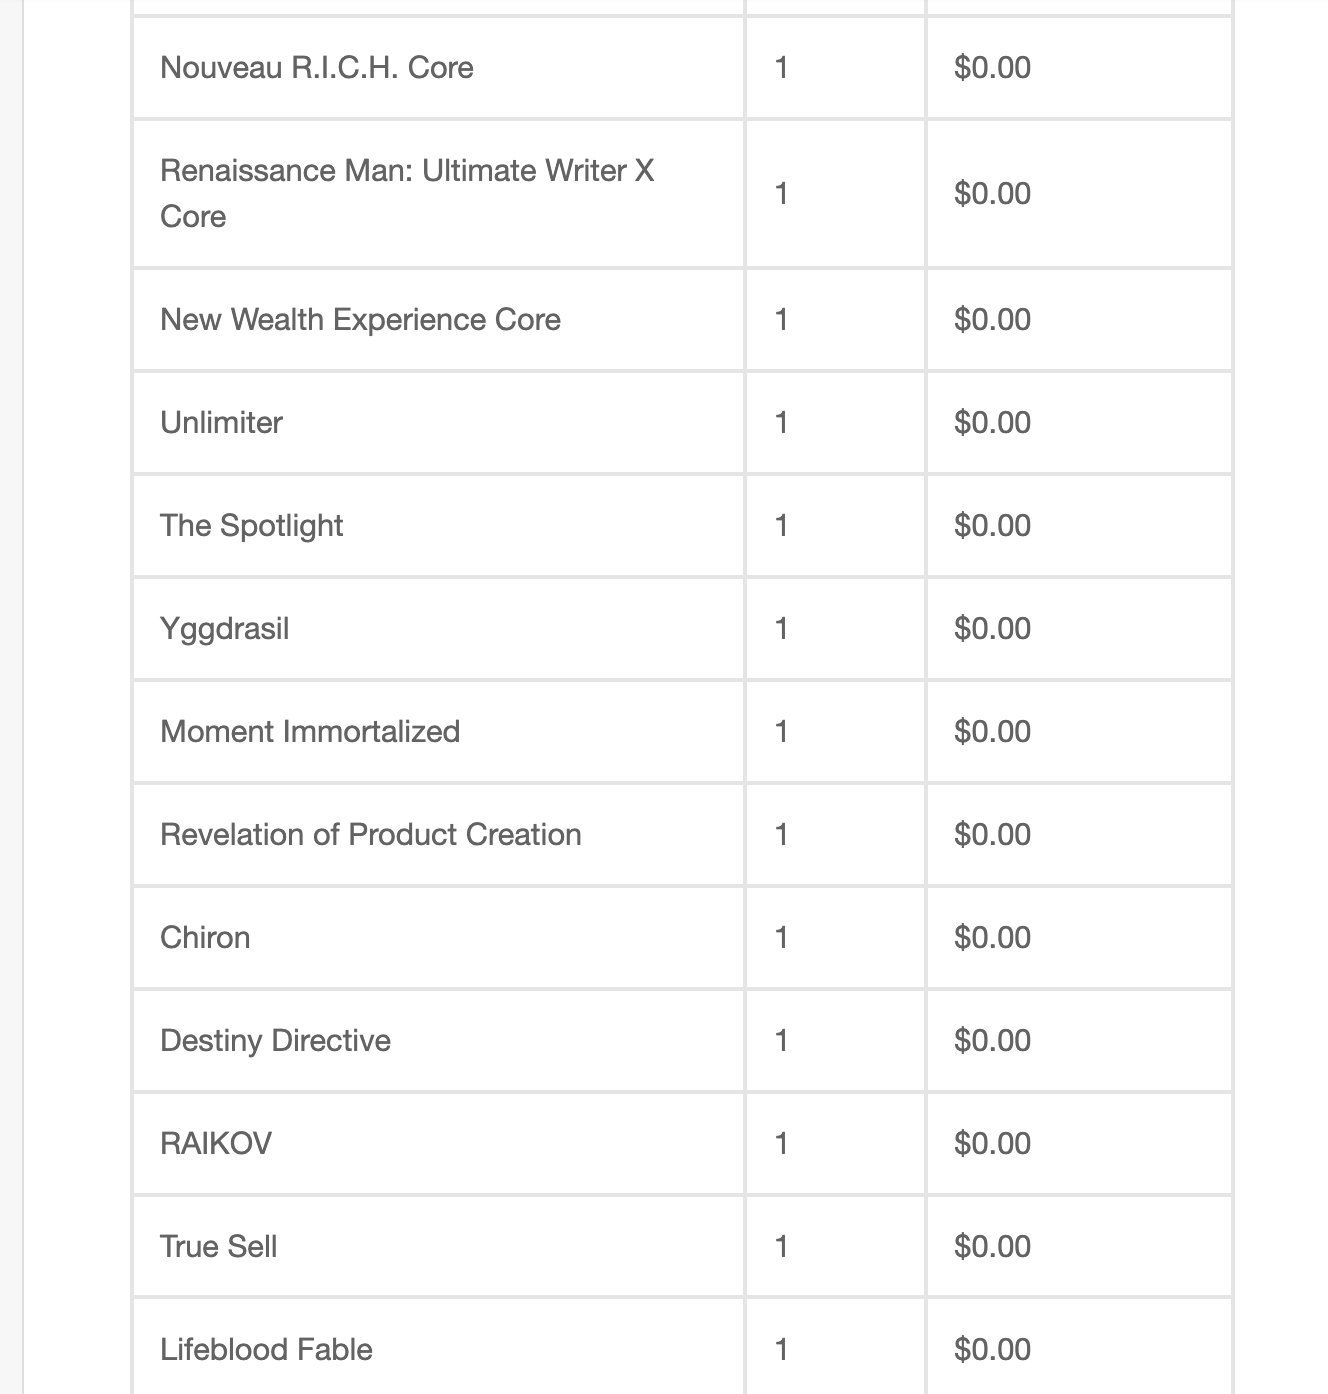
Task: Click the $0.00 price for Unlimiter
Action: [992, 422]
